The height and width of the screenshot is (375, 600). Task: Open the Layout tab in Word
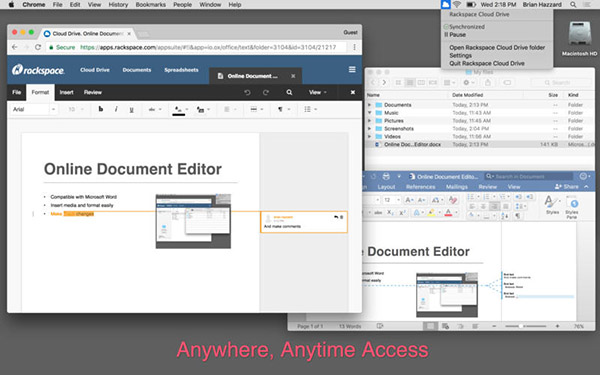click(386, 187)
